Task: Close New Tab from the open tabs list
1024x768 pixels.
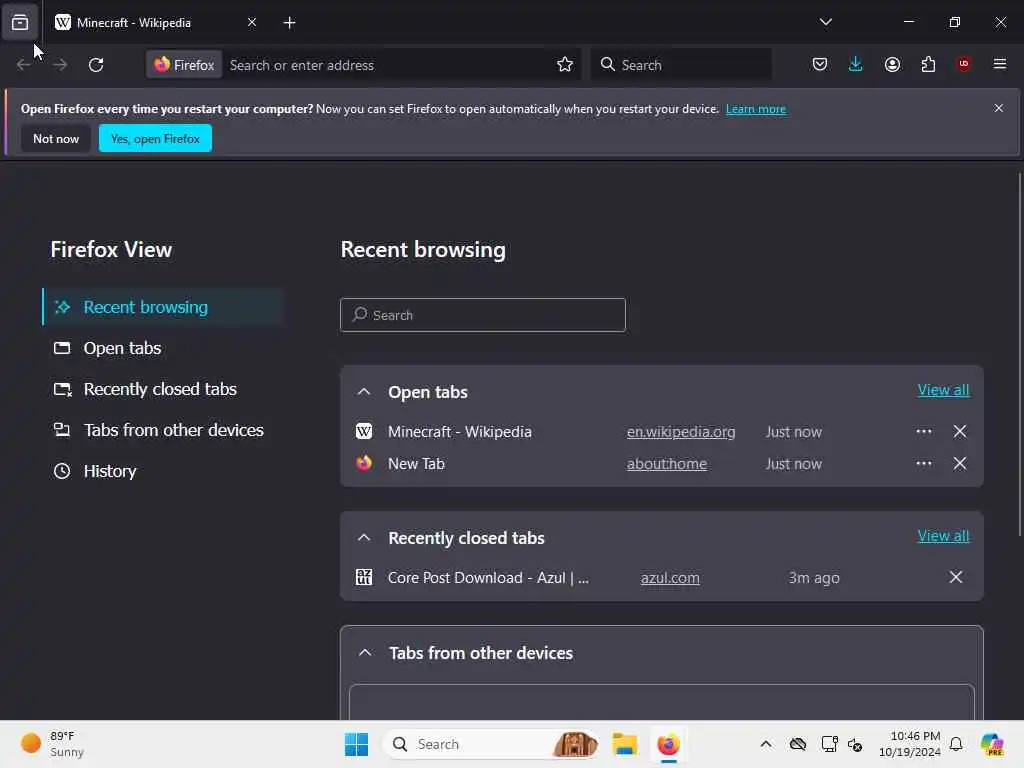Action: coord(959,464)
